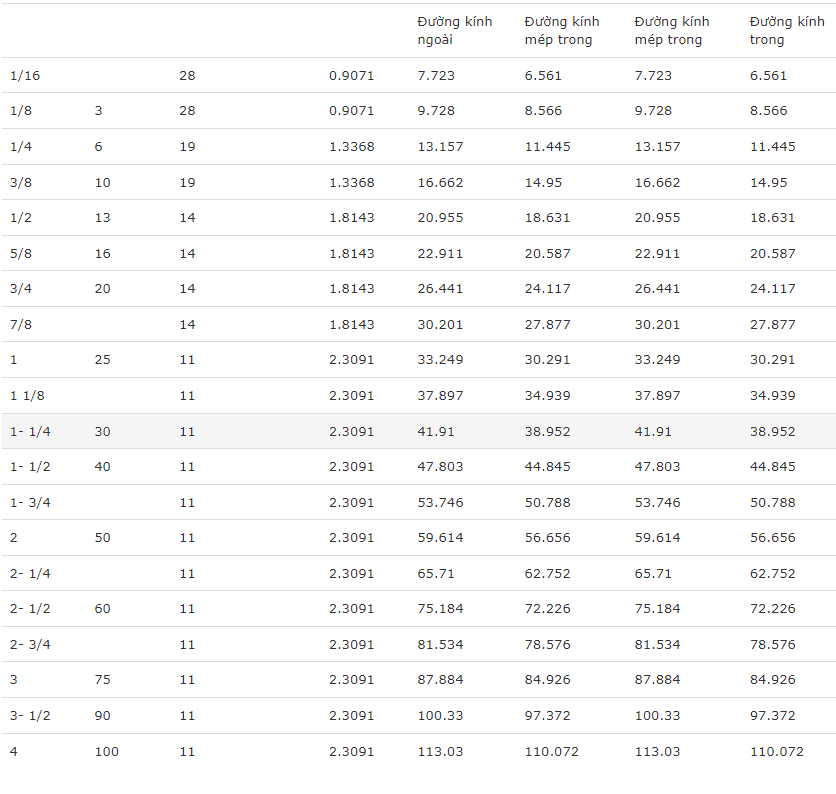
Task: Select the 3/4 row label
Action: click(x=21, y=288)
